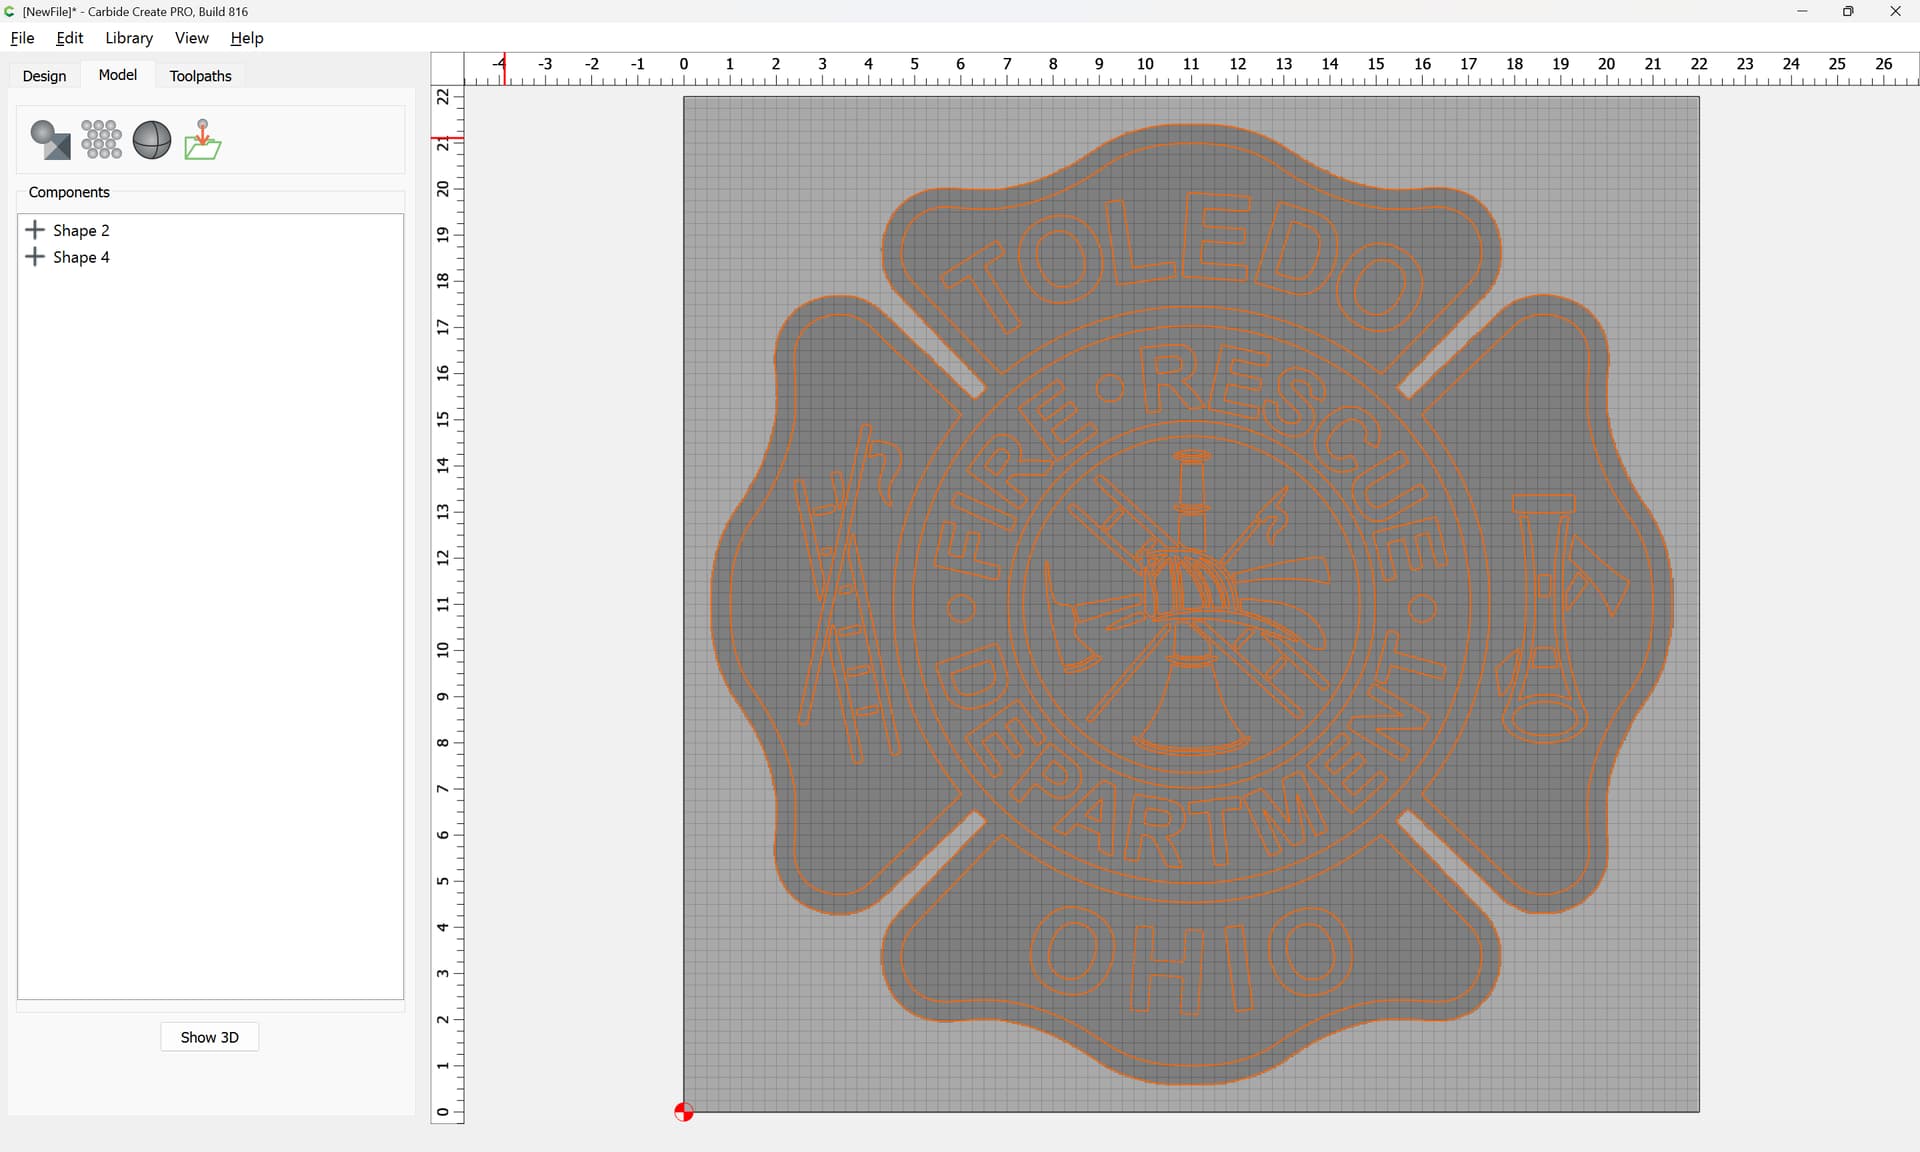The image size is (1920, 1152).
Task: Click the Import model green folder icon
Action: 203,140
